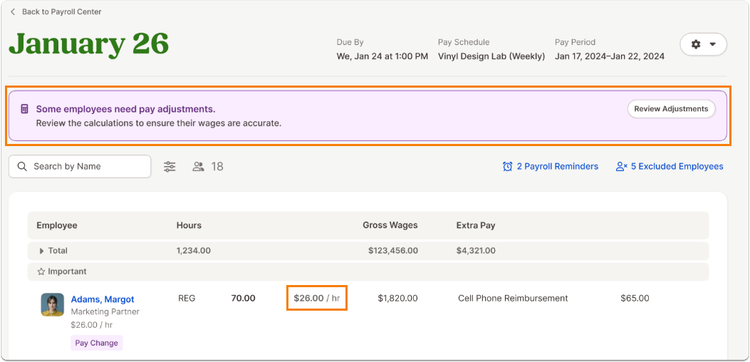This screenshot has width=750, height=362.
Task: Open Adams, Margot employee link
Action: (102, 299)
